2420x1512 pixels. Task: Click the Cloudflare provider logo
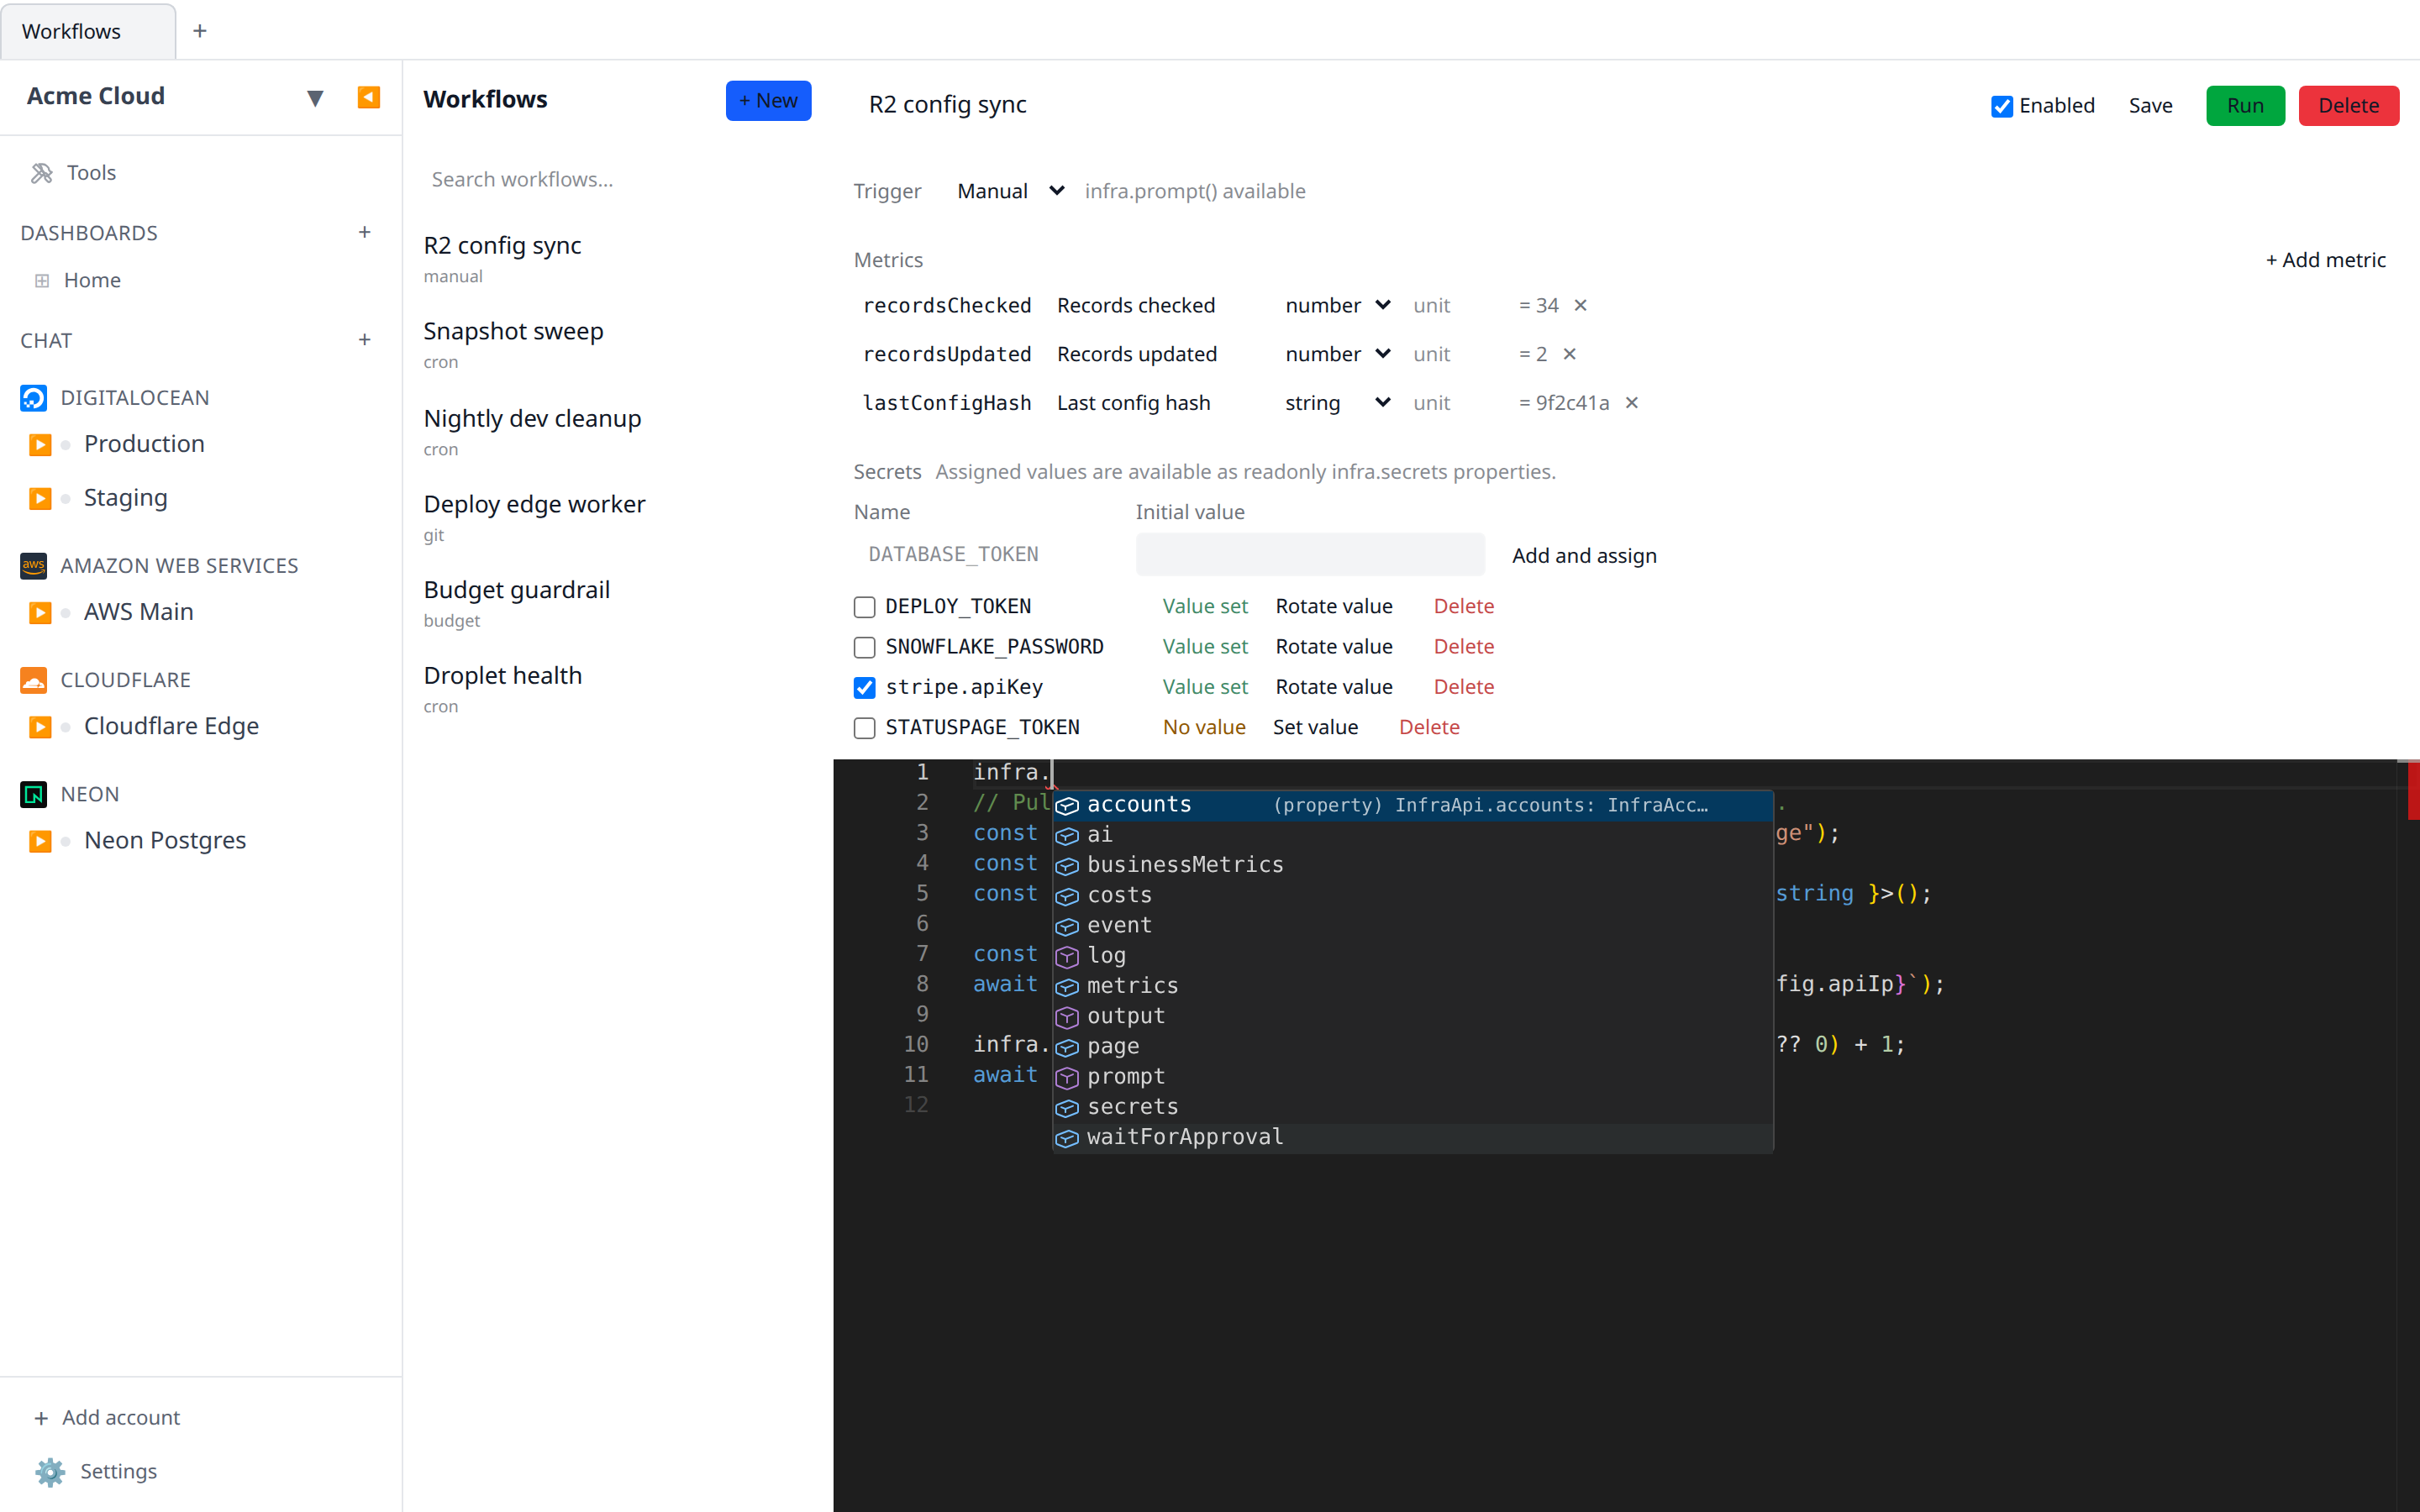(33, 680)
